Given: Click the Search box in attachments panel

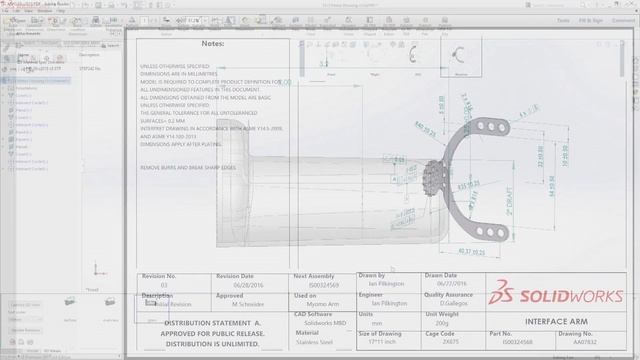Looking at the screenshot, I should click(x=111, y=46).
